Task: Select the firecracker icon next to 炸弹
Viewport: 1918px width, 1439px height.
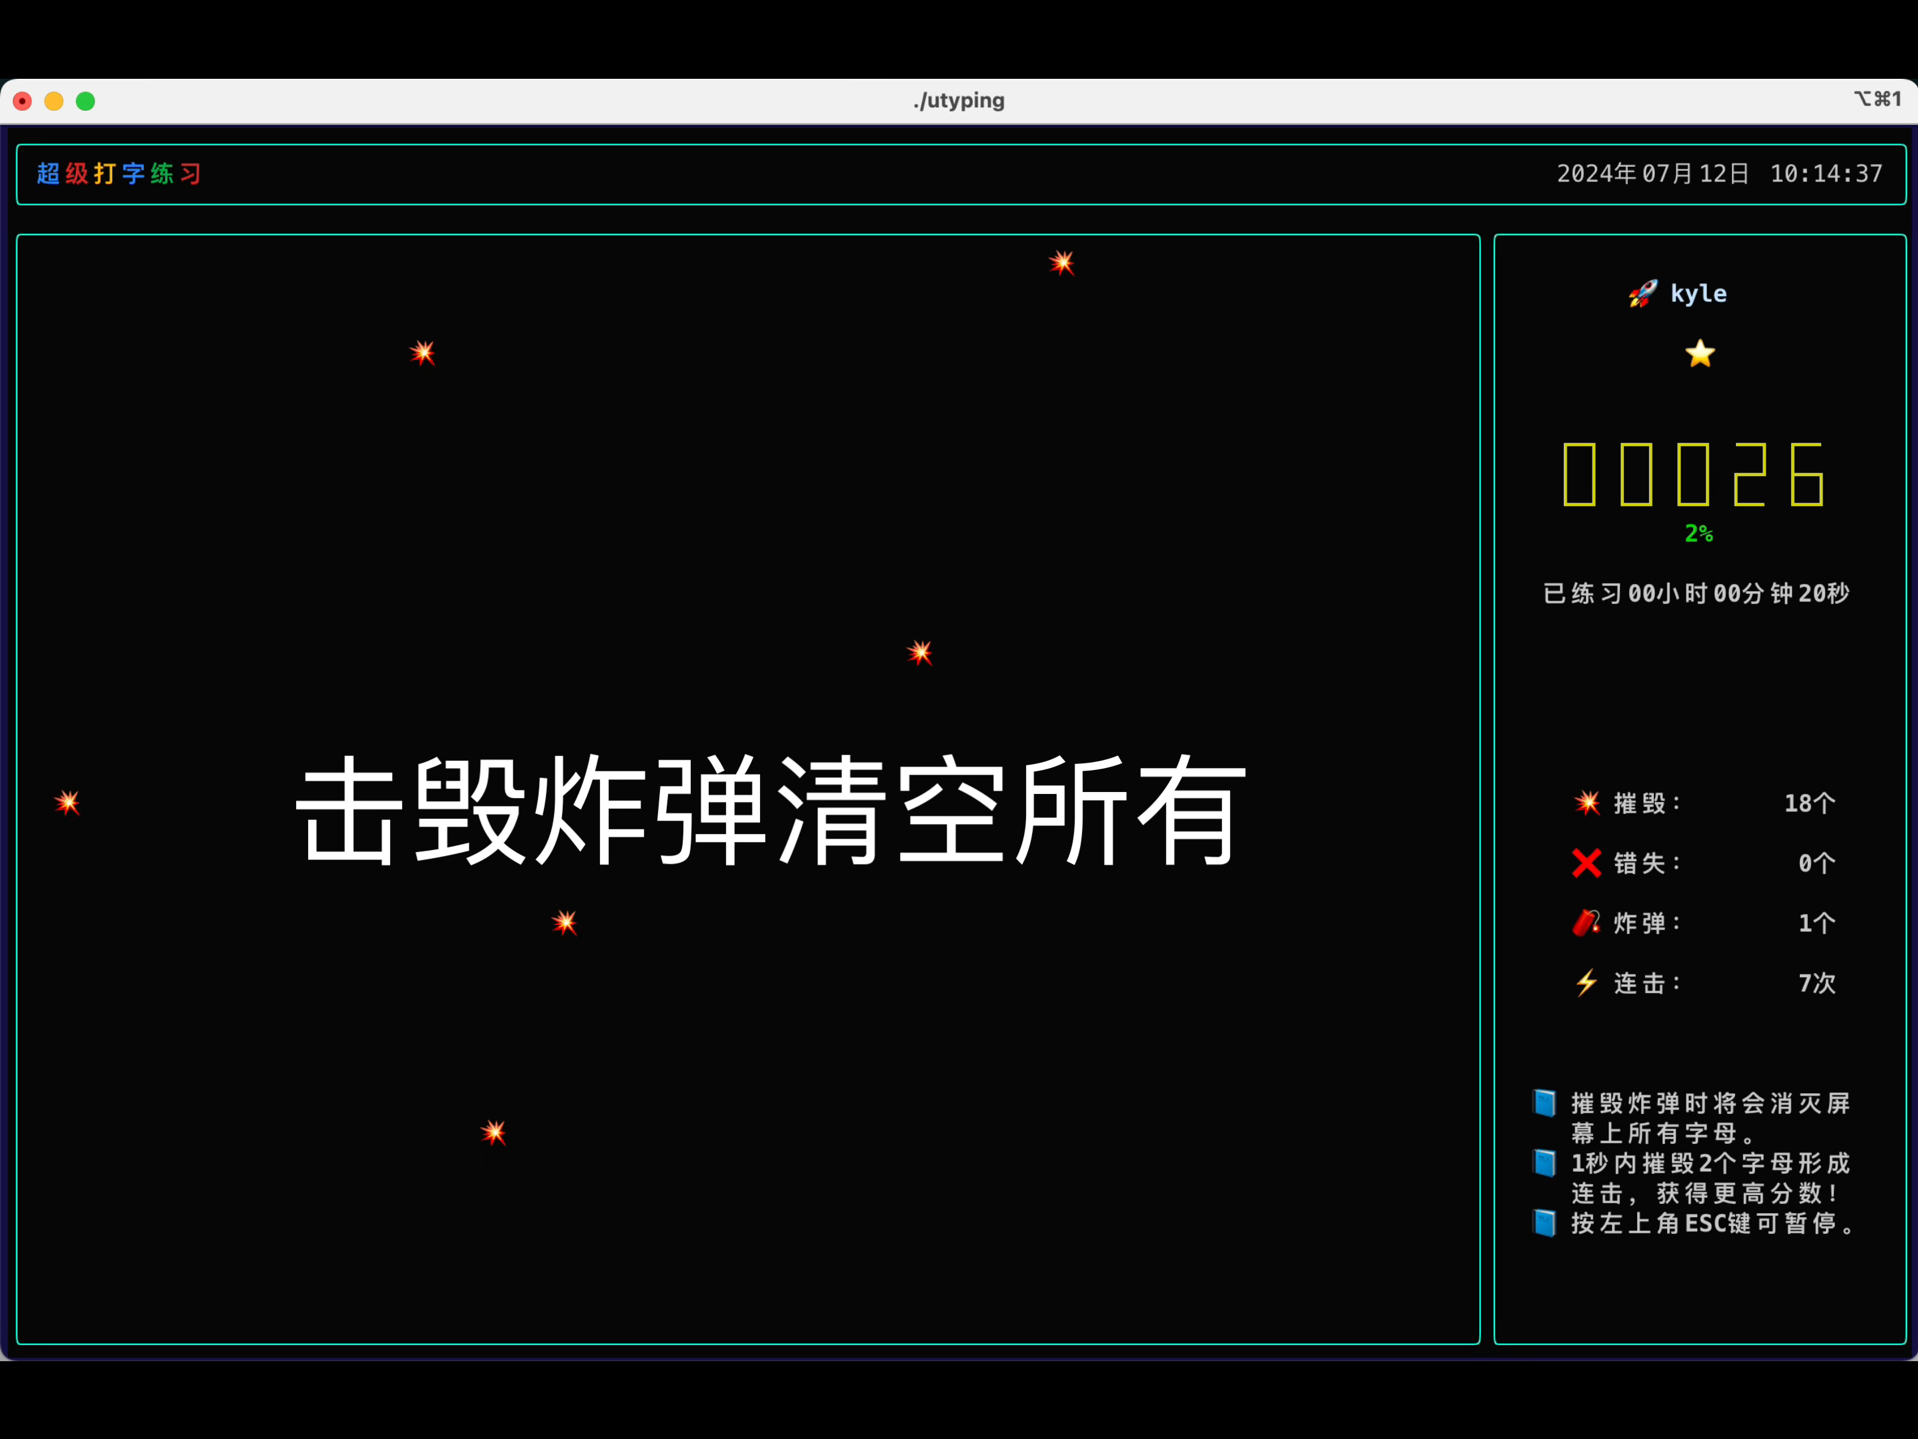Action: (x=1585, y=923)
